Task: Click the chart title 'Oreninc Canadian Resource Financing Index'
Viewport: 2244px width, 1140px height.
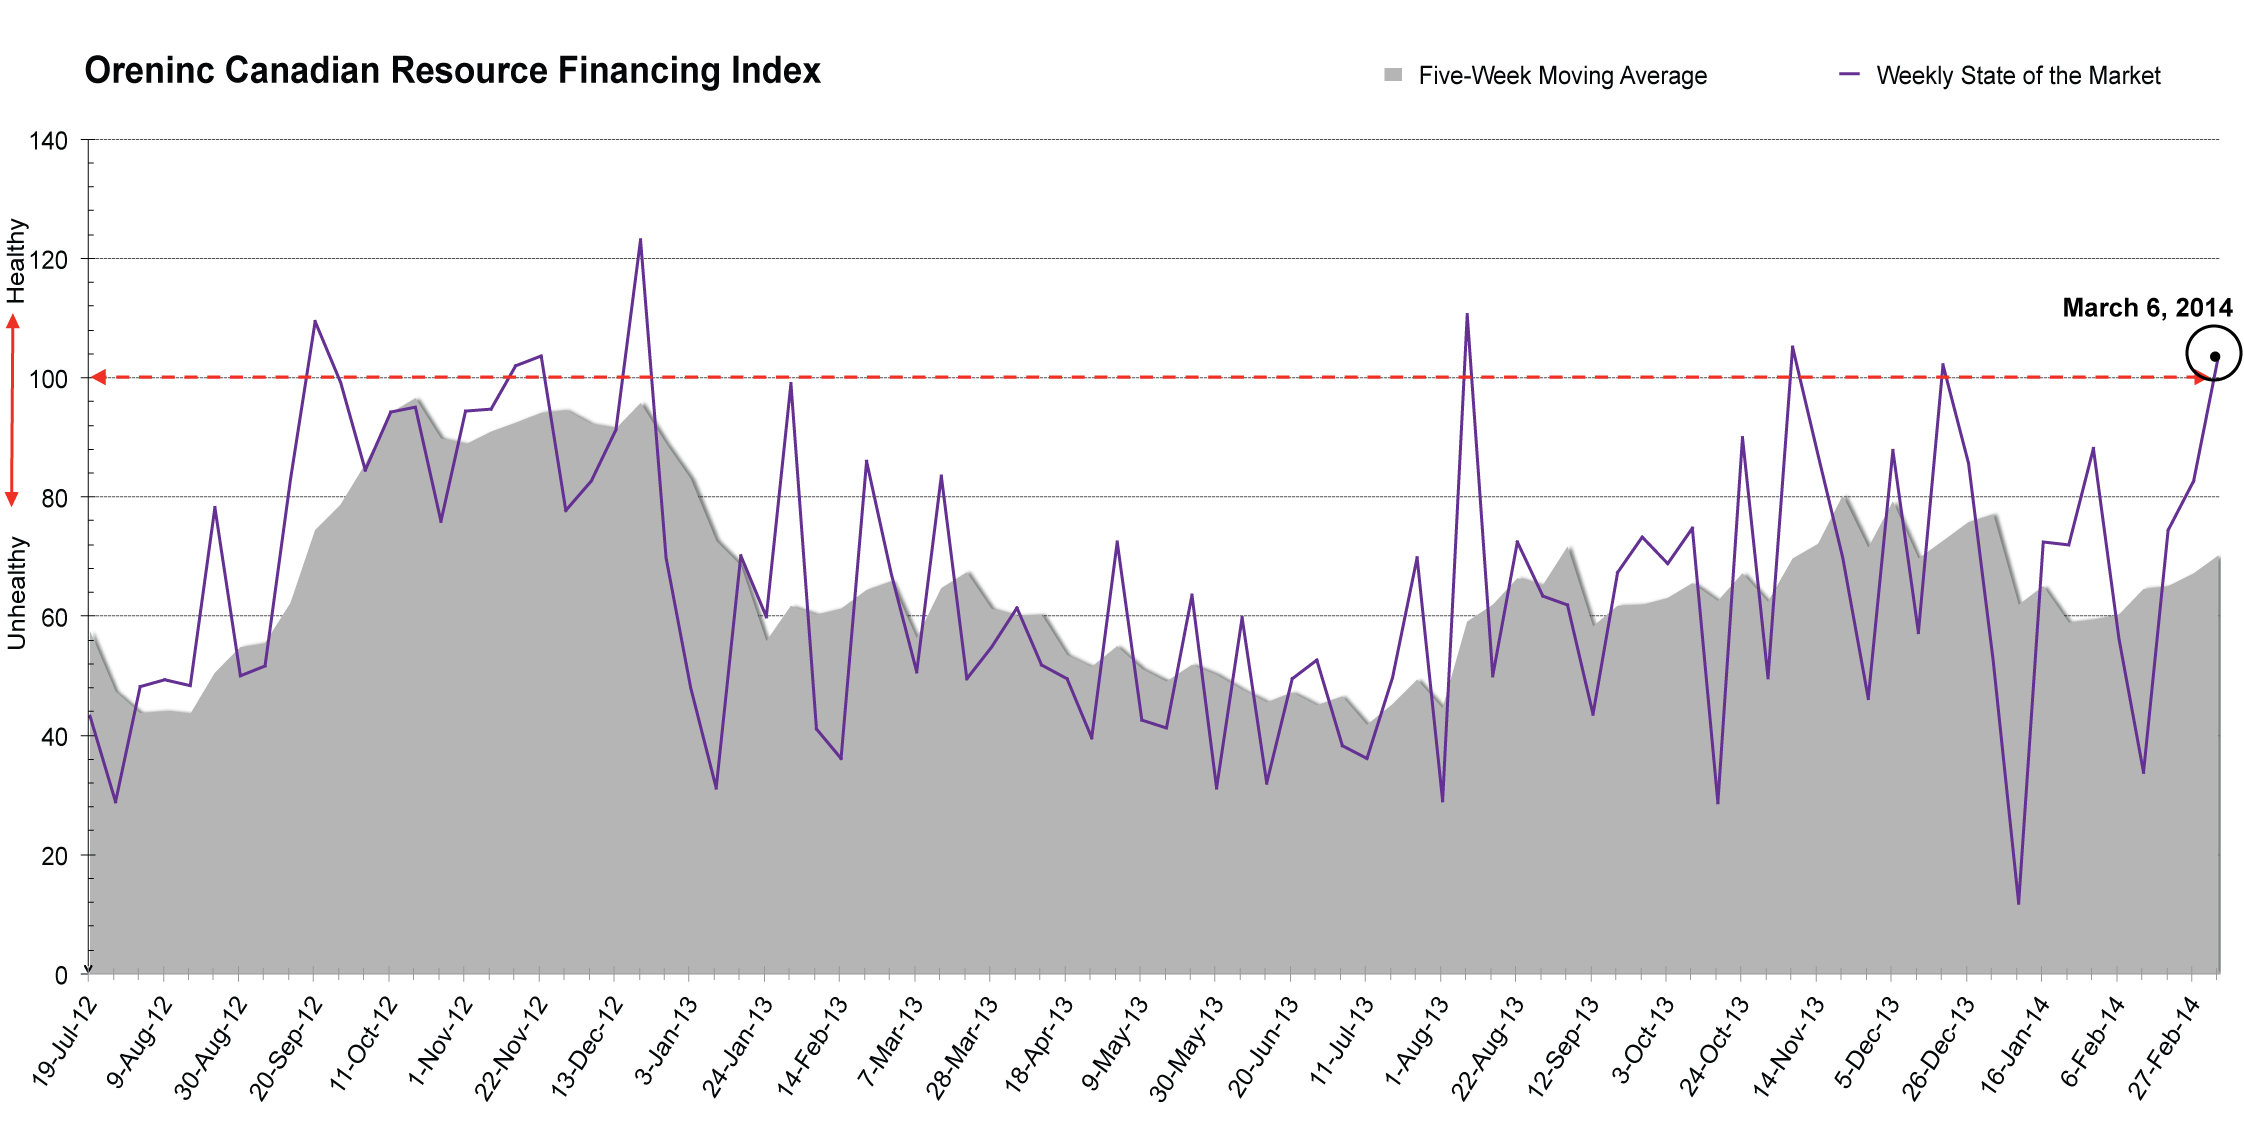Action: [x=452, y=71]
